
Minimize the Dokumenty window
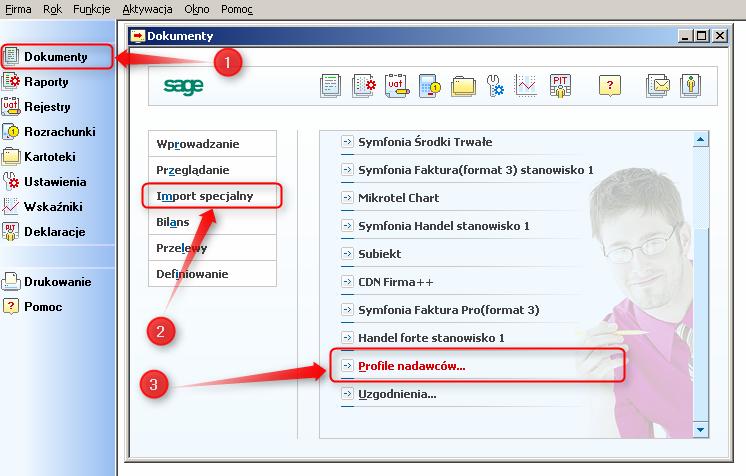click(x=685, y=36)
